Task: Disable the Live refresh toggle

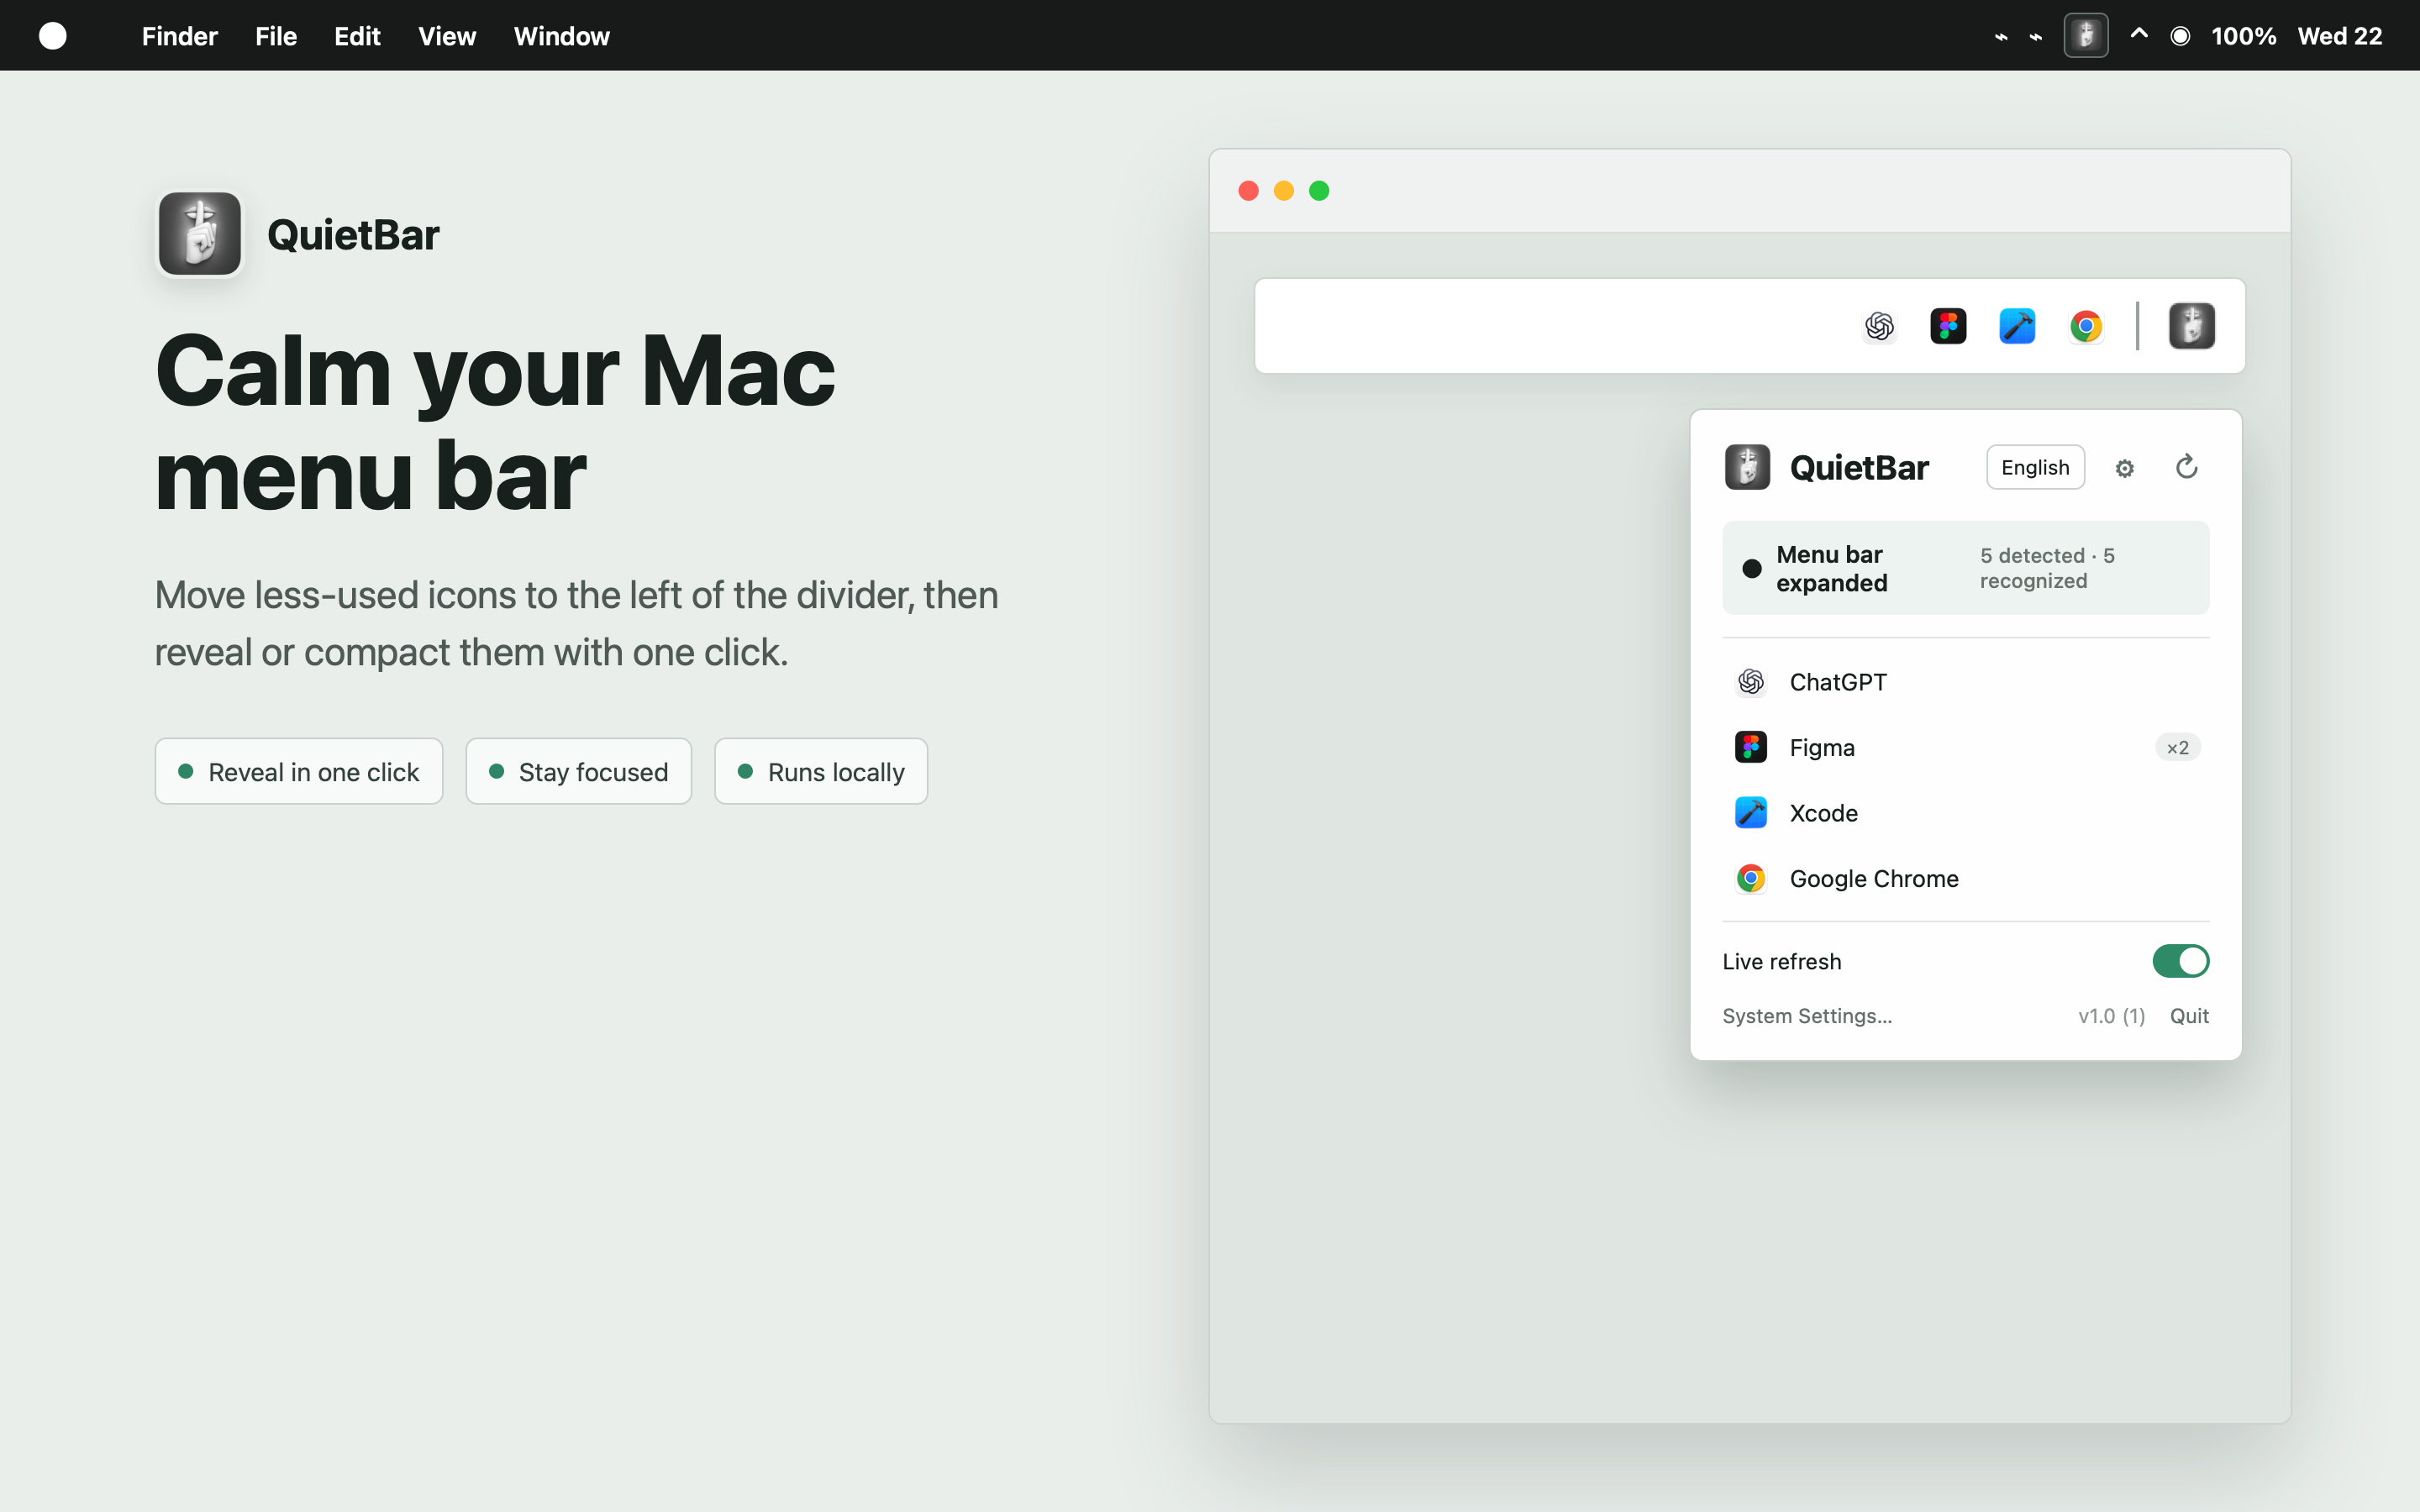Action: tap(2181, 961)
